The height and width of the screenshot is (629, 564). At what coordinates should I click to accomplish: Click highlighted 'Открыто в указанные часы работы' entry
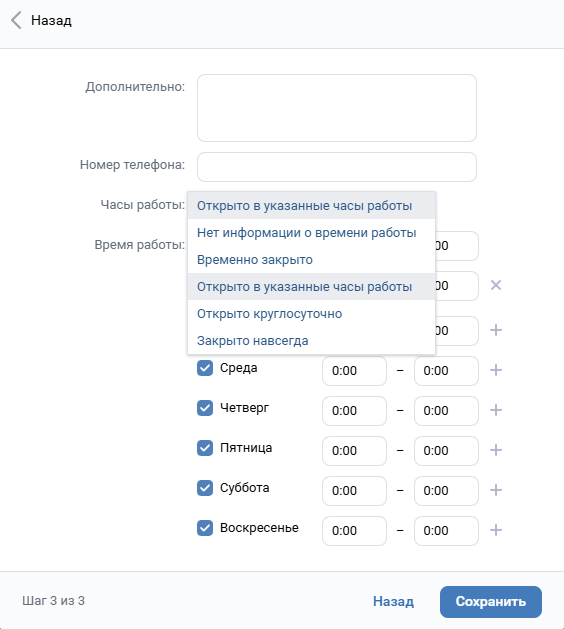click(311, 287)
